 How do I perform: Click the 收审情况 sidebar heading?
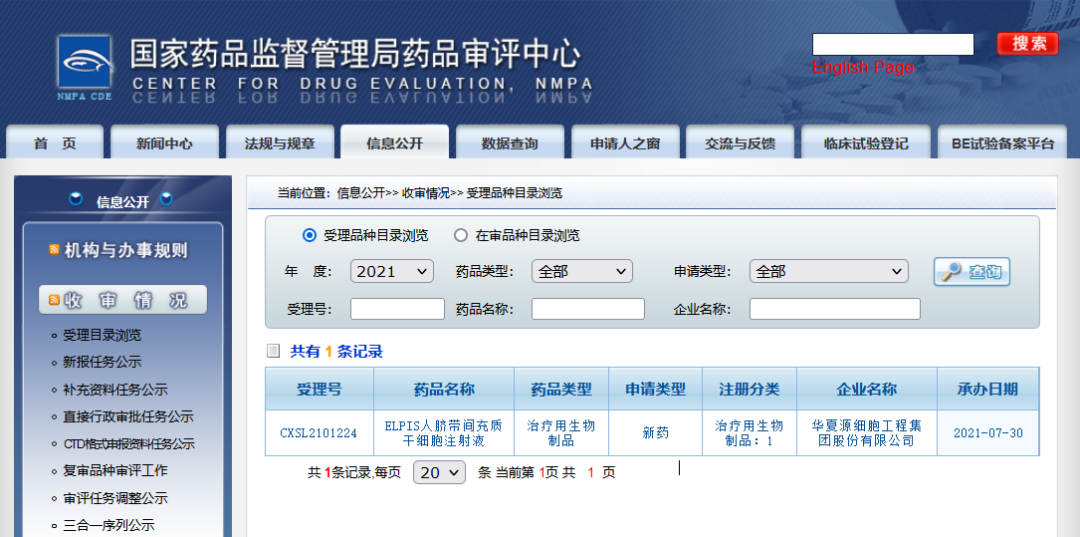(x=123, y=299)
